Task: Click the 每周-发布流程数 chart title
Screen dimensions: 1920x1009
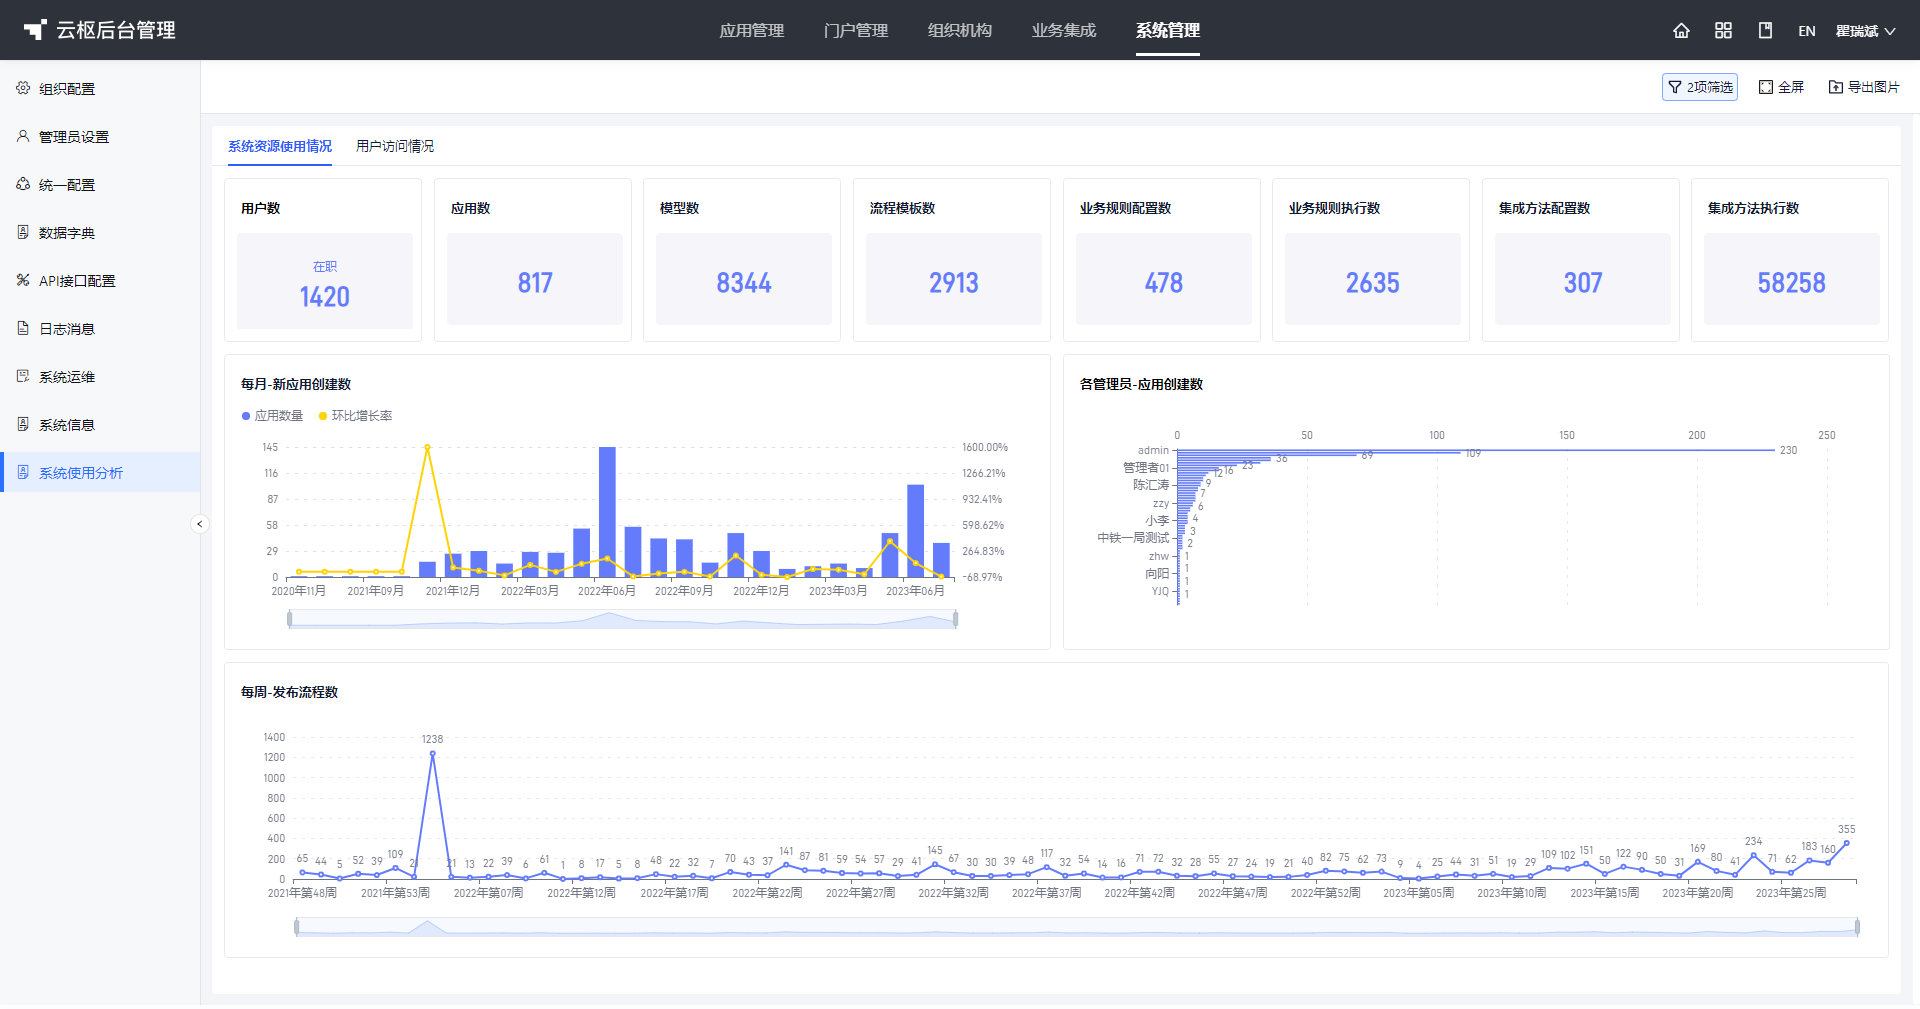Action: tap(289, 692)
